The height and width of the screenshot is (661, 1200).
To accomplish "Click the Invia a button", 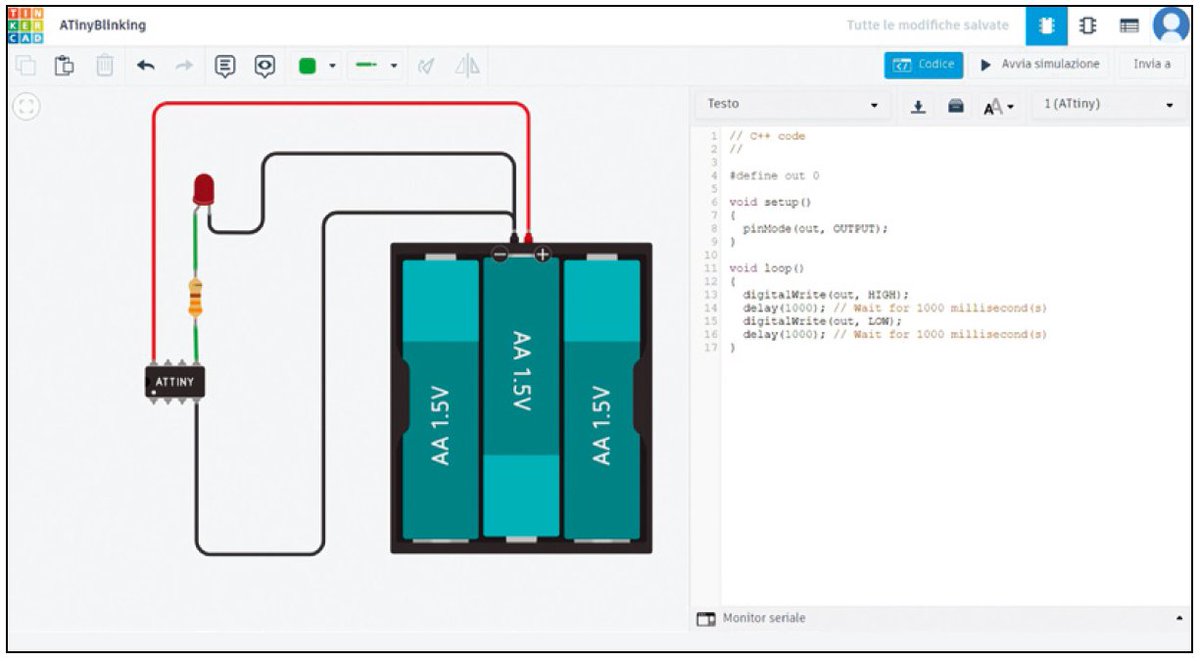I will tap(1151, 65).
